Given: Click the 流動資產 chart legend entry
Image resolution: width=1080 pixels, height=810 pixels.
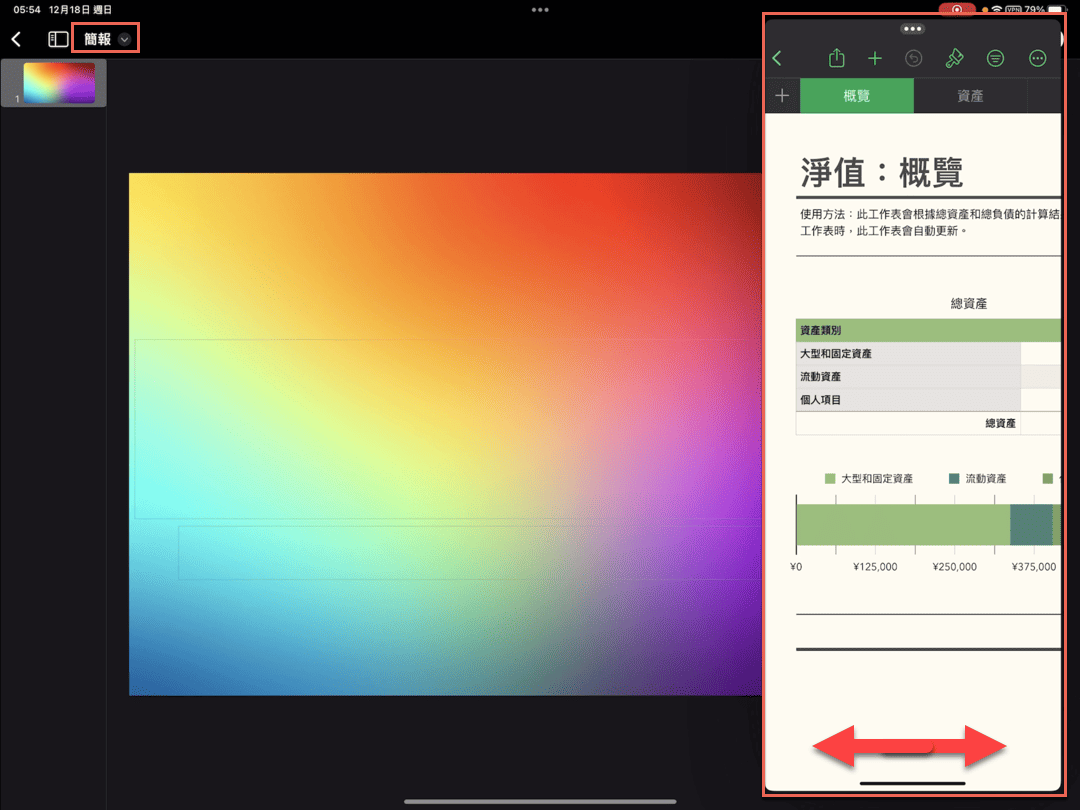Looking at the screenshot, I should pyautogui.click(x=977, y=479).
